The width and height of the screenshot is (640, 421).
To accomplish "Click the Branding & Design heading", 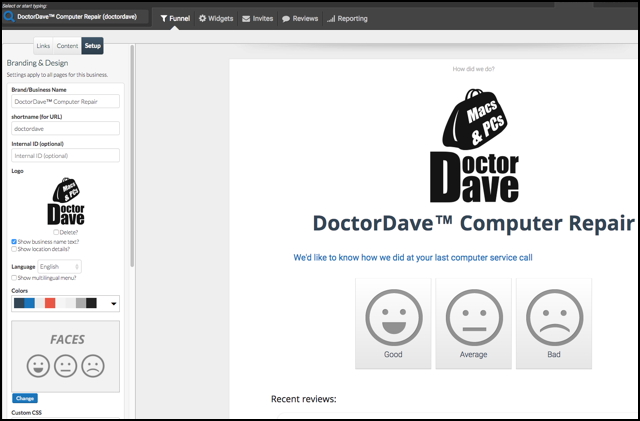I will click(38, 63).
